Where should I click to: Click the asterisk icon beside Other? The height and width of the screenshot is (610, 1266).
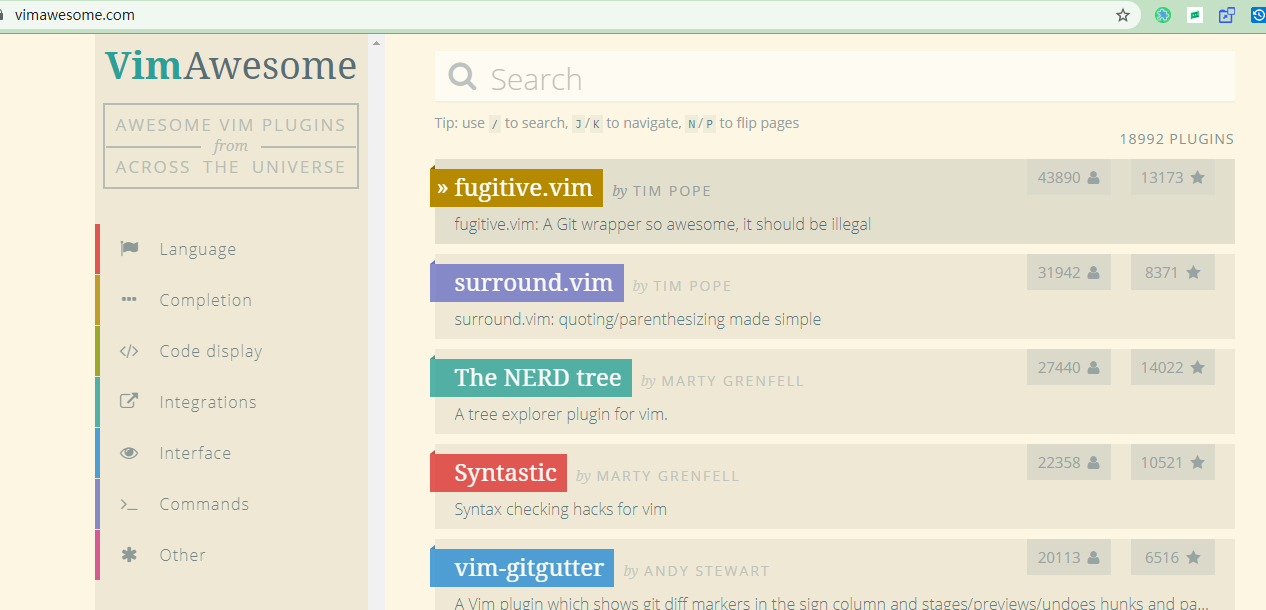pos(129,555)
